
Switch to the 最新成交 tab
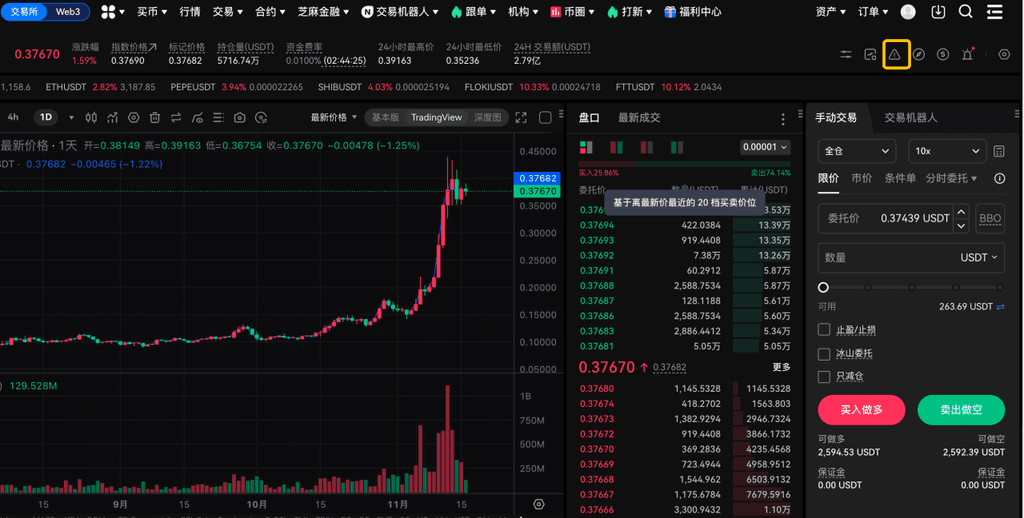(639, 118)
